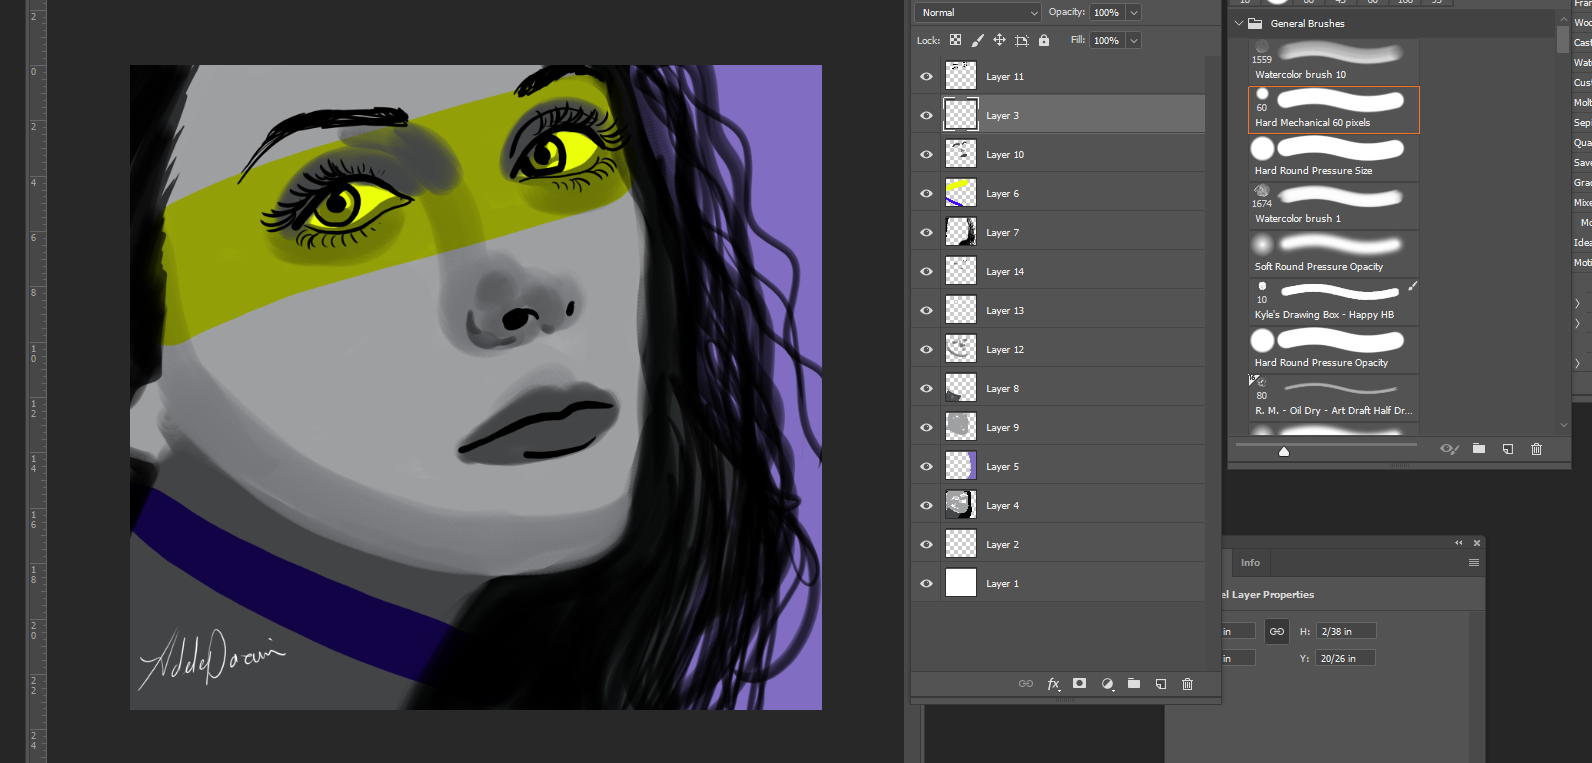Screen dimensions: 1592x763
Task: Click the link width and height button
Action: pyautogui.click(x=1277, y=631)
